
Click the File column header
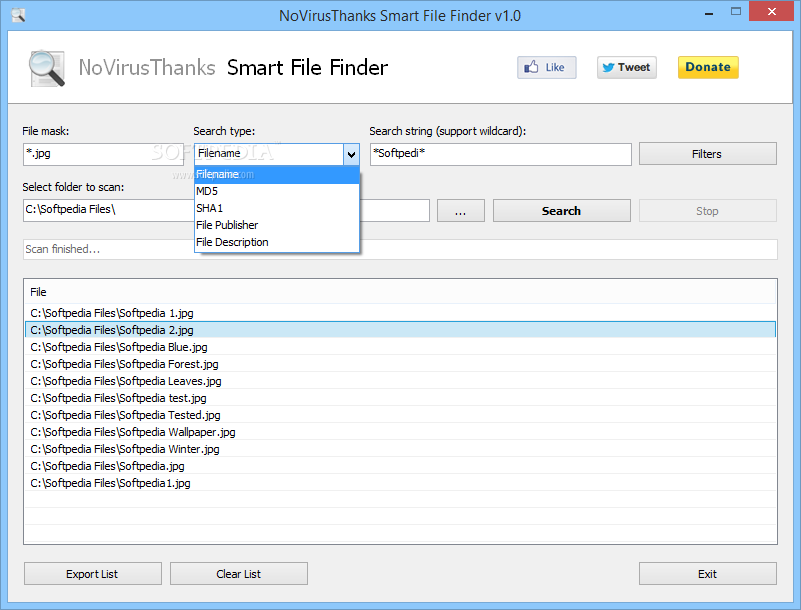400,292
